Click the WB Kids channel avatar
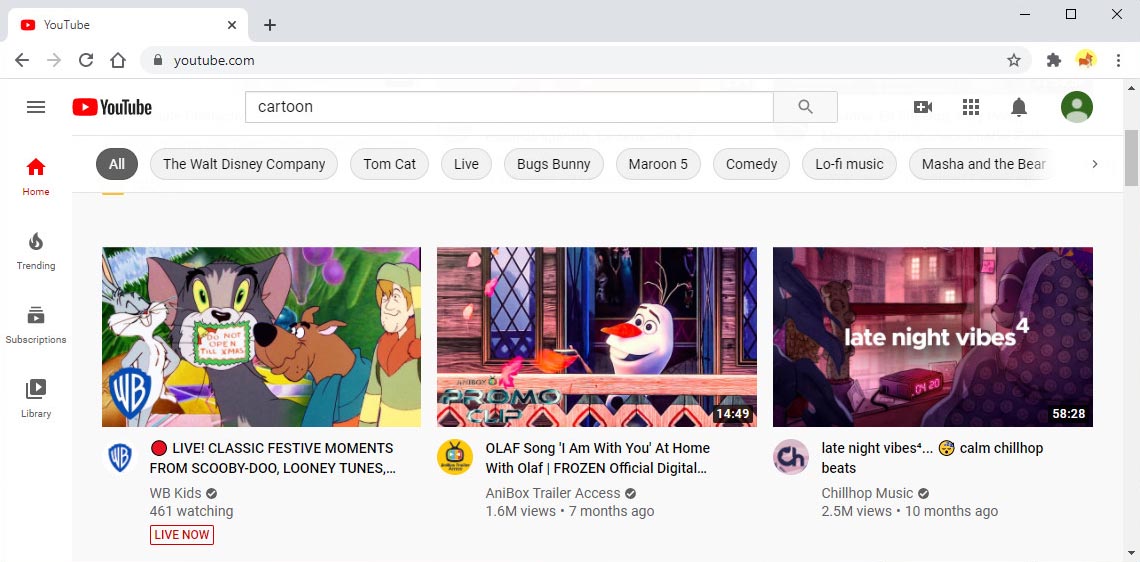Viewport: 1140px width, 562px height. point(120,457)
